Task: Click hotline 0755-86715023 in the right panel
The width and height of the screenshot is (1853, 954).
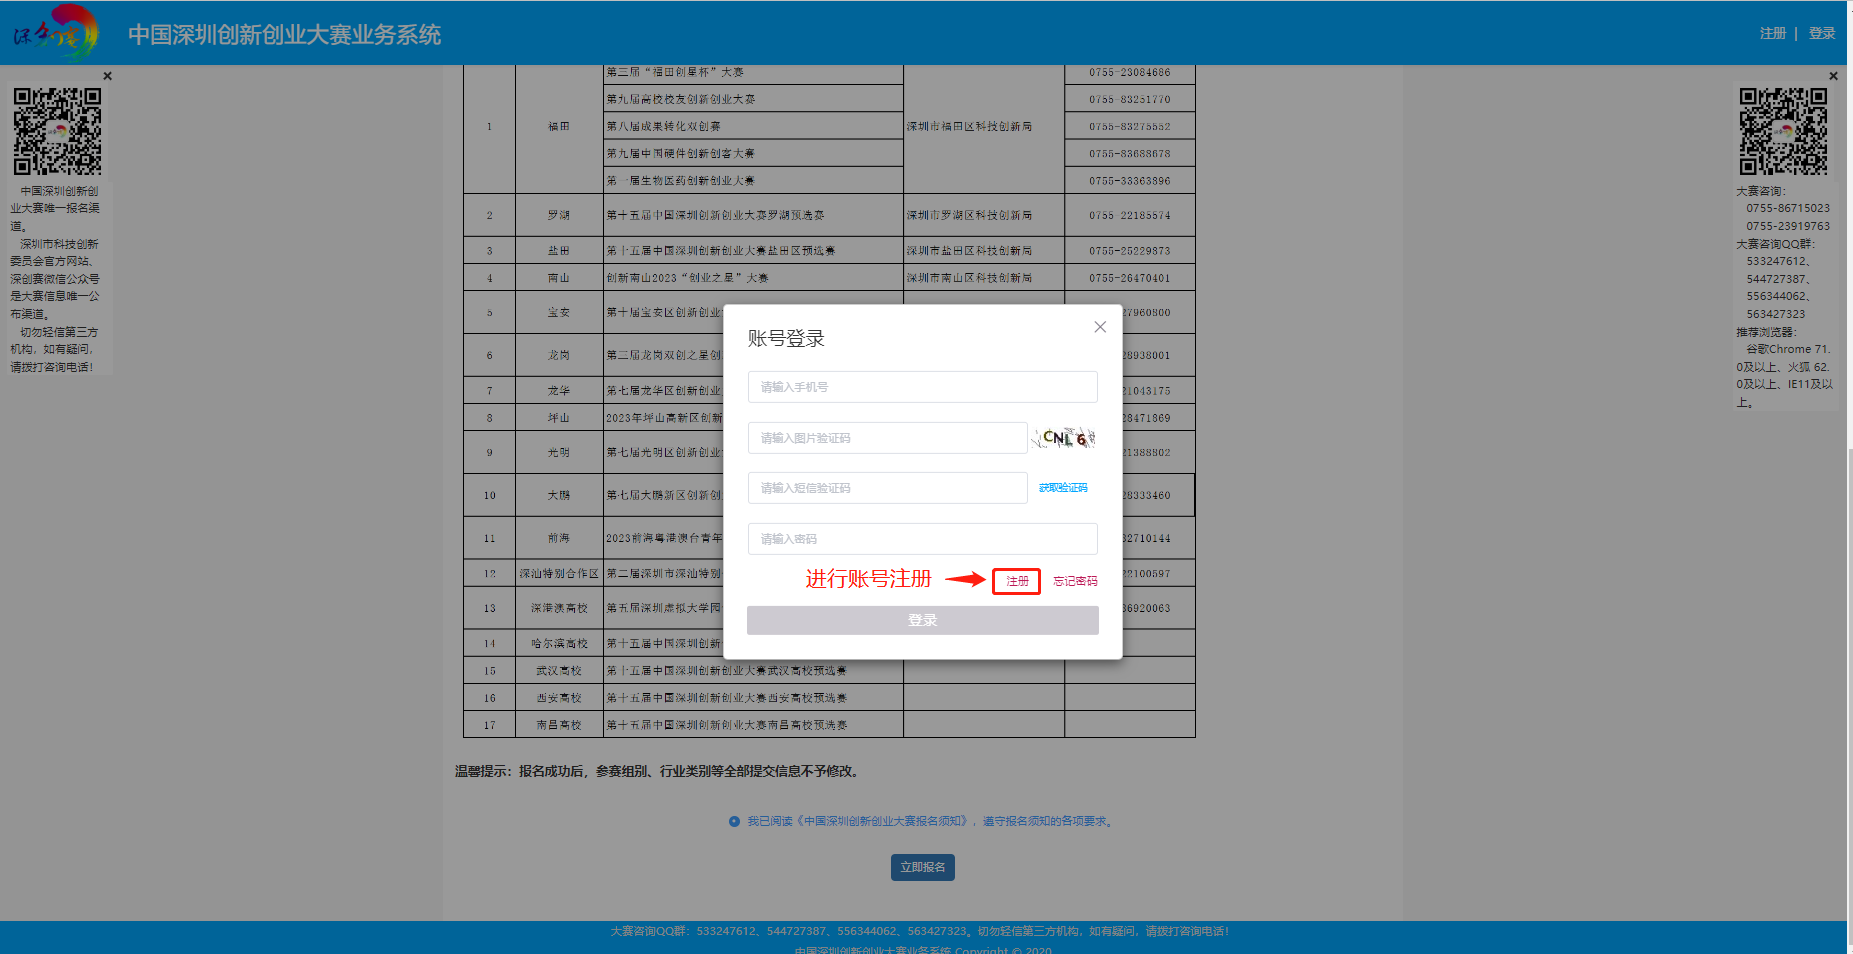Action: point(1788,208)
